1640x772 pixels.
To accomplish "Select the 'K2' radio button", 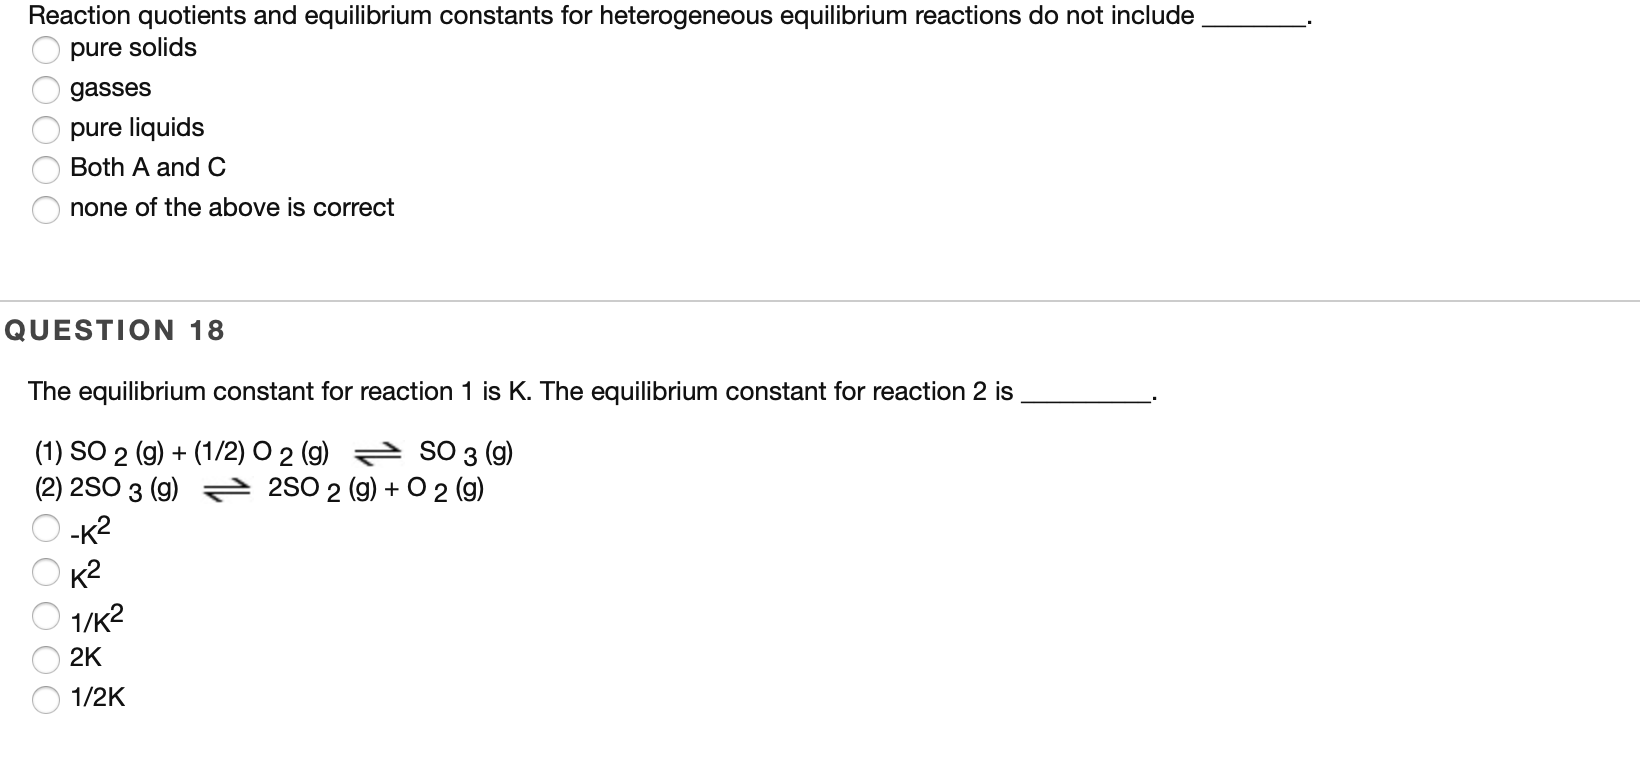I will point(46,573).
